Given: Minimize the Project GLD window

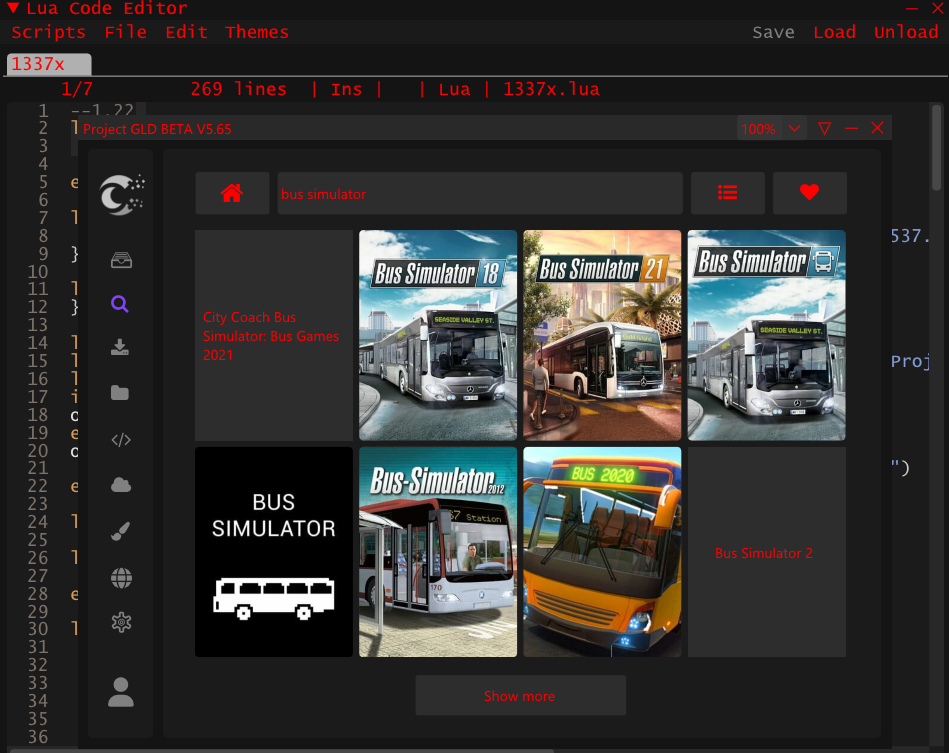Looking at the screenshot, I should tap(851, 128).
